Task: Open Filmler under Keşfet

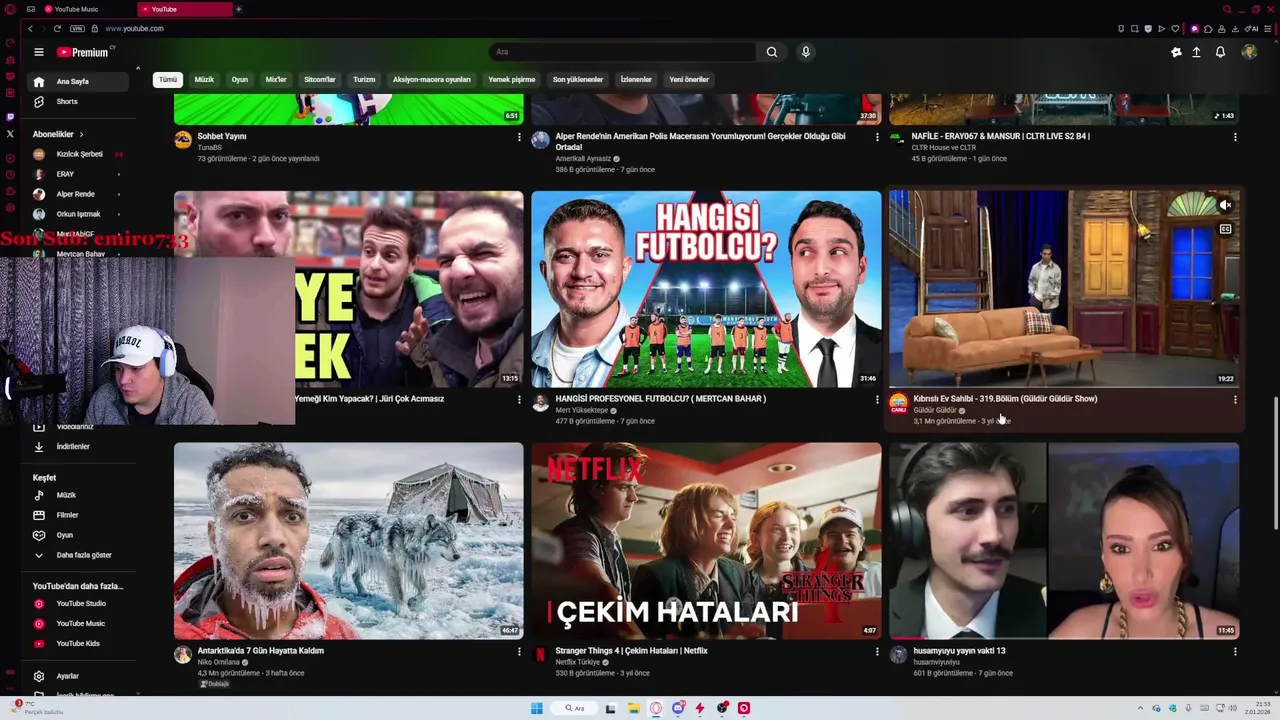Action: [x=80, y=515]
